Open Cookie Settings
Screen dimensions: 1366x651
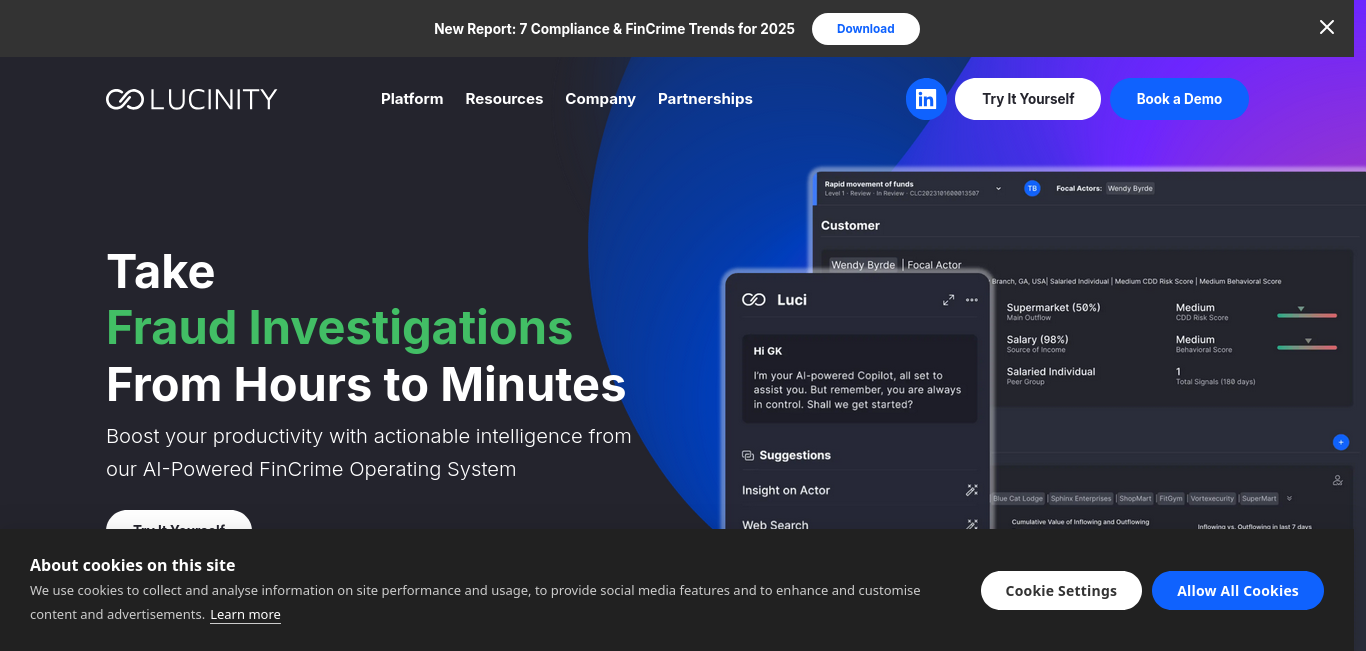[1061, 591]
